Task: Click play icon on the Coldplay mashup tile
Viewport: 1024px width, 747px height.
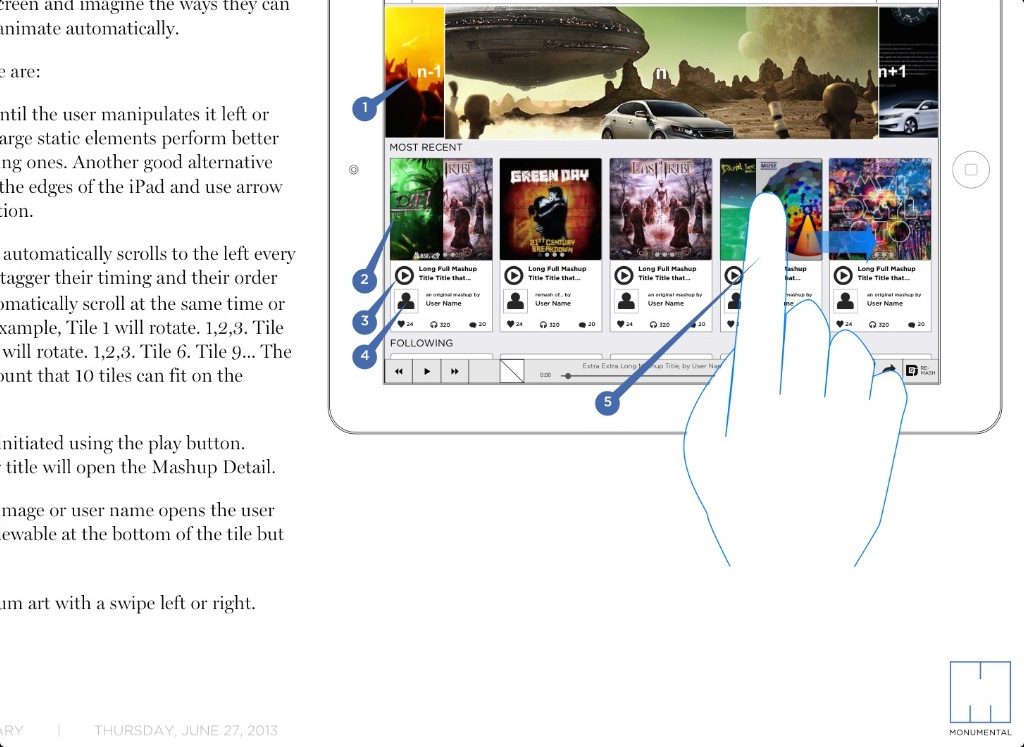Action: [x=842, y=275]
